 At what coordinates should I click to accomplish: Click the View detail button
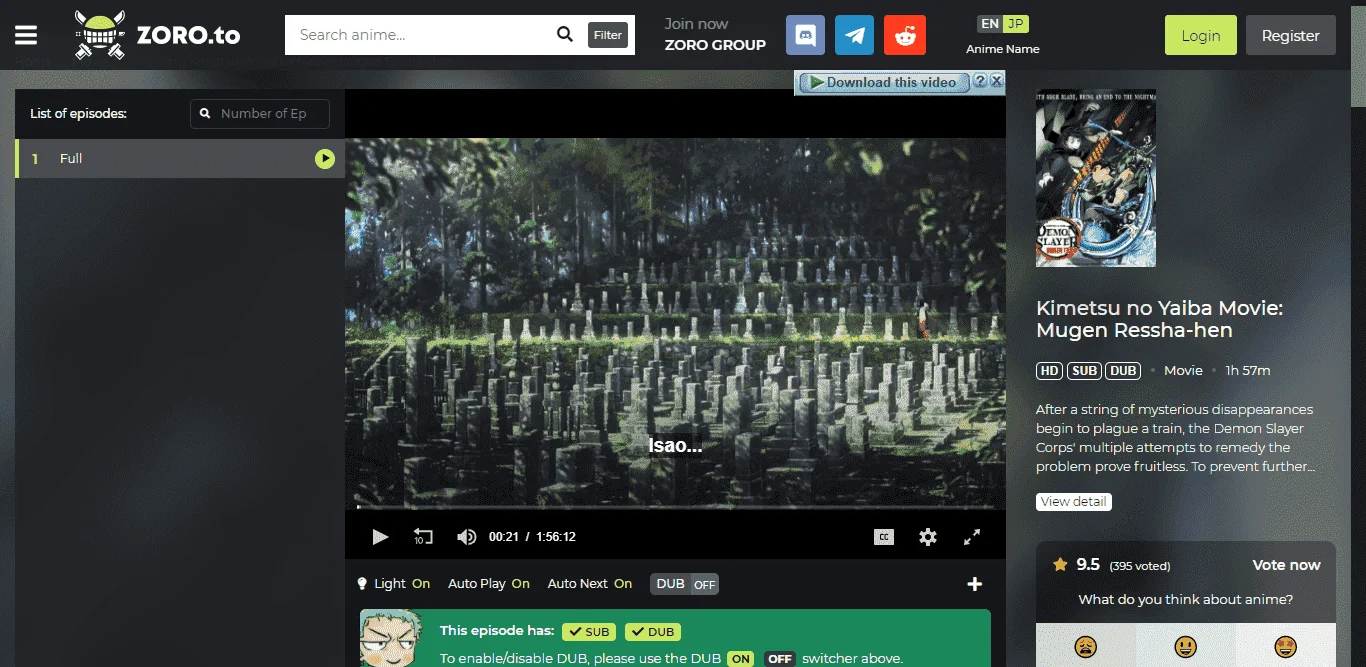1074,501
